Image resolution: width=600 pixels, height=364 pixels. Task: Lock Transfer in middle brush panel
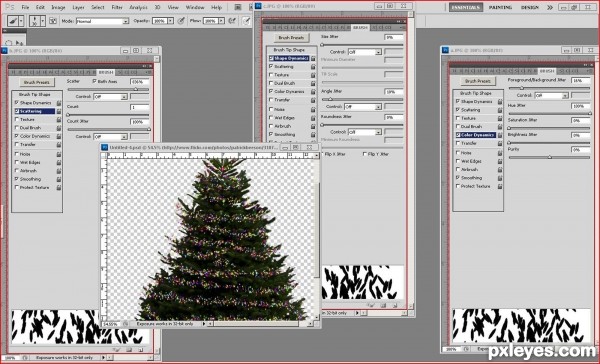coord(313,100)
